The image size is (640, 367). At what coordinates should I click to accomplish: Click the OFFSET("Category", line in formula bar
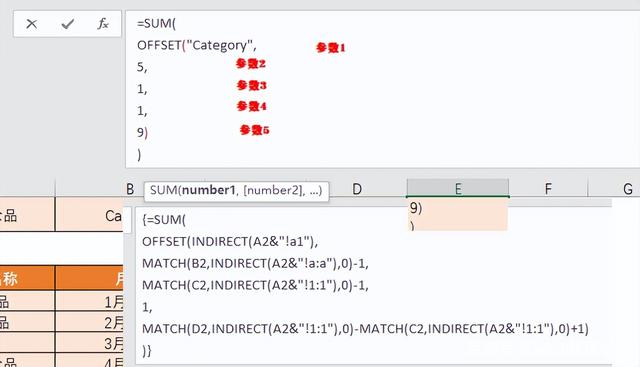pyautogui.click(x=197, y=45)
